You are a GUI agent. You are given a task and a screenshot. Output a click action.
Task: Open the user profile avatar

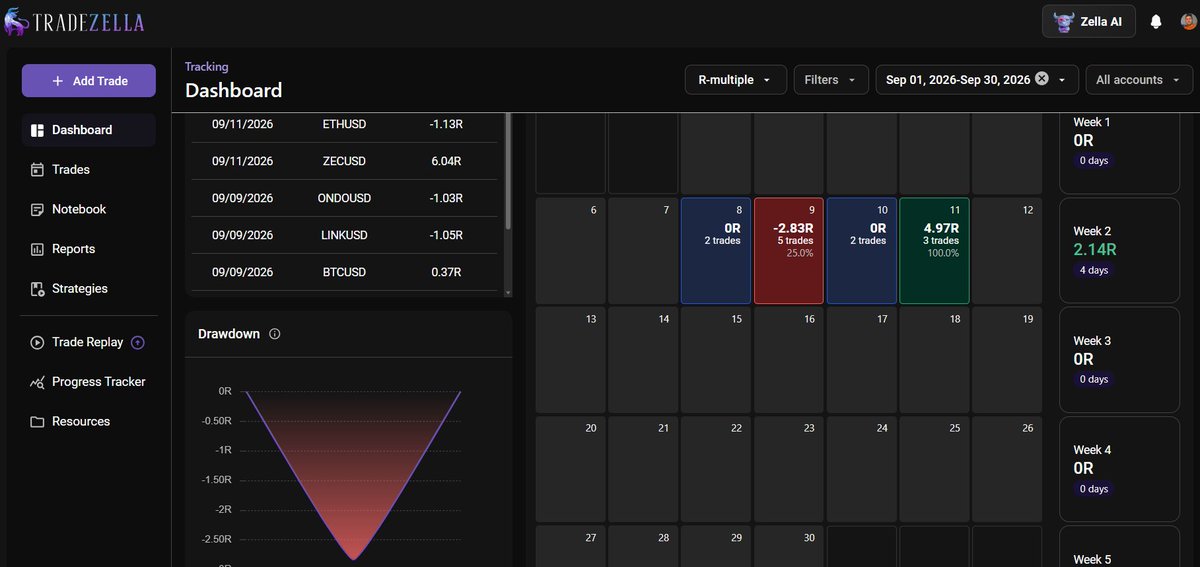(x=1187, y=22)
